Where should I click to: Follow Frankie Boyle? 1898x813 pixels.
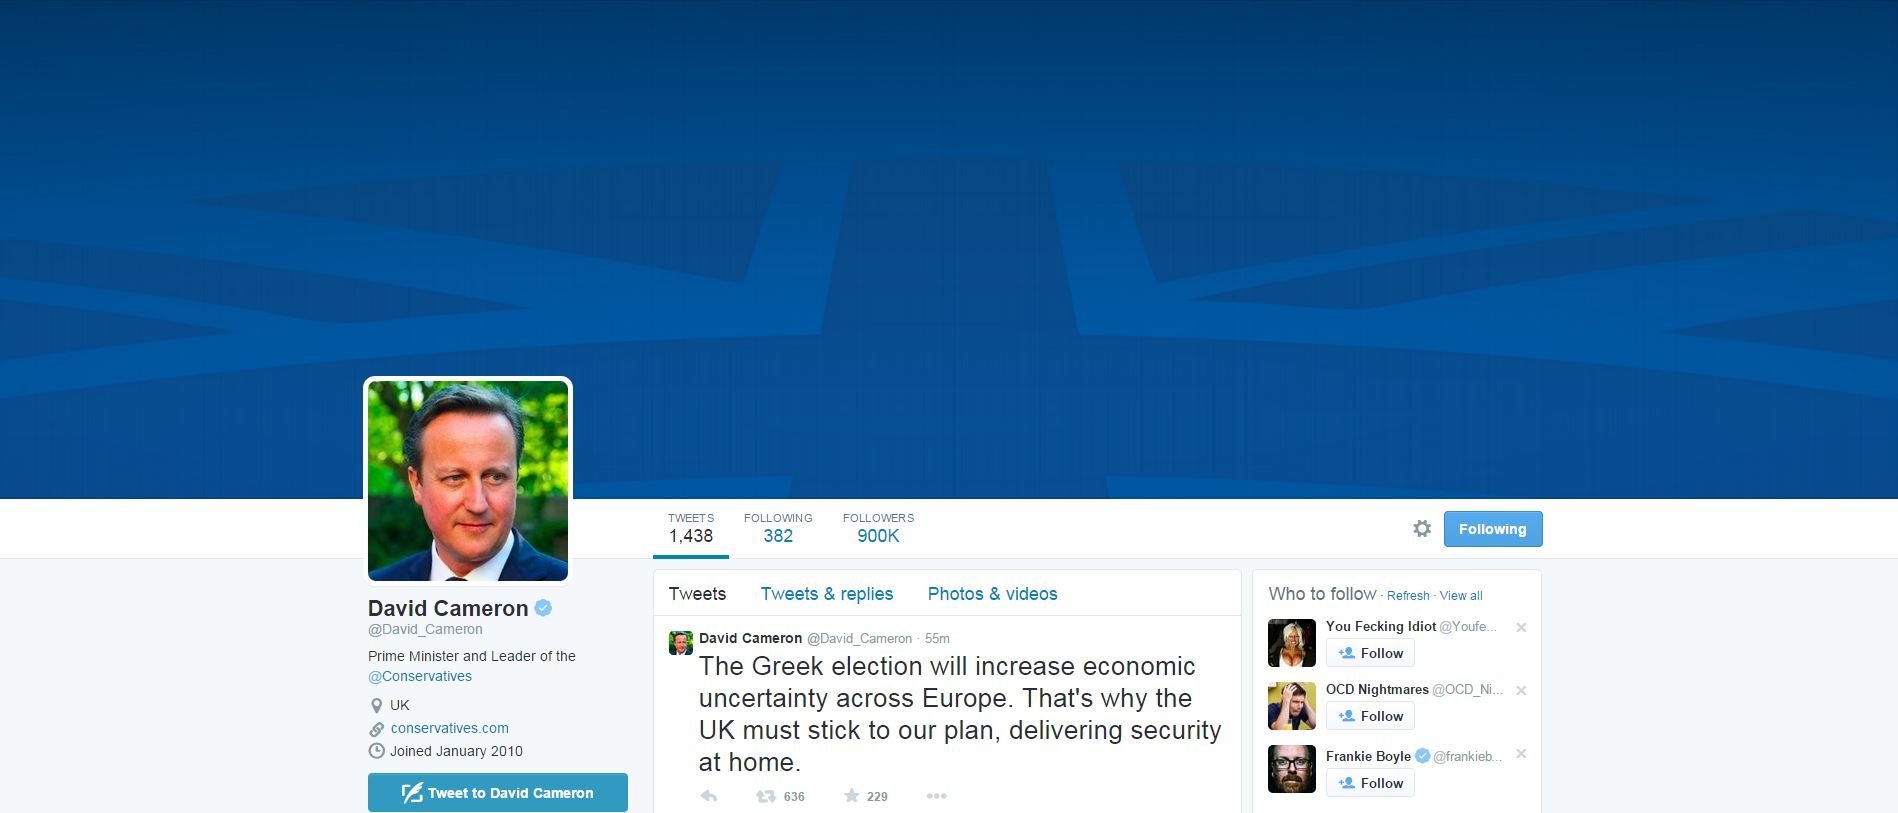(1370, 783)
